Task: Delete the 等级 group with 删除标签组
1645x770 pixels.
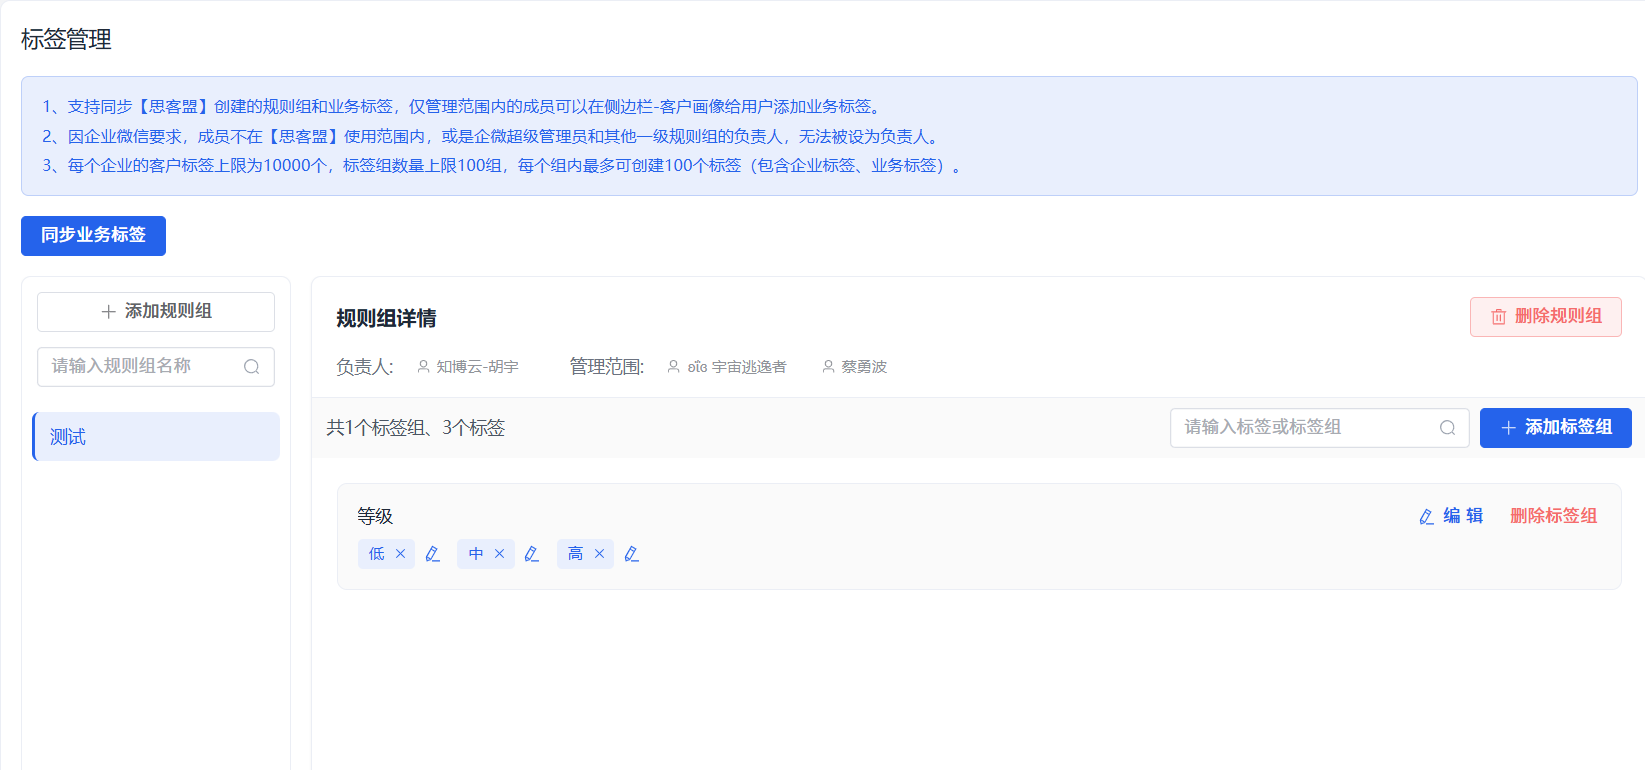Action: click(1553, 516)
